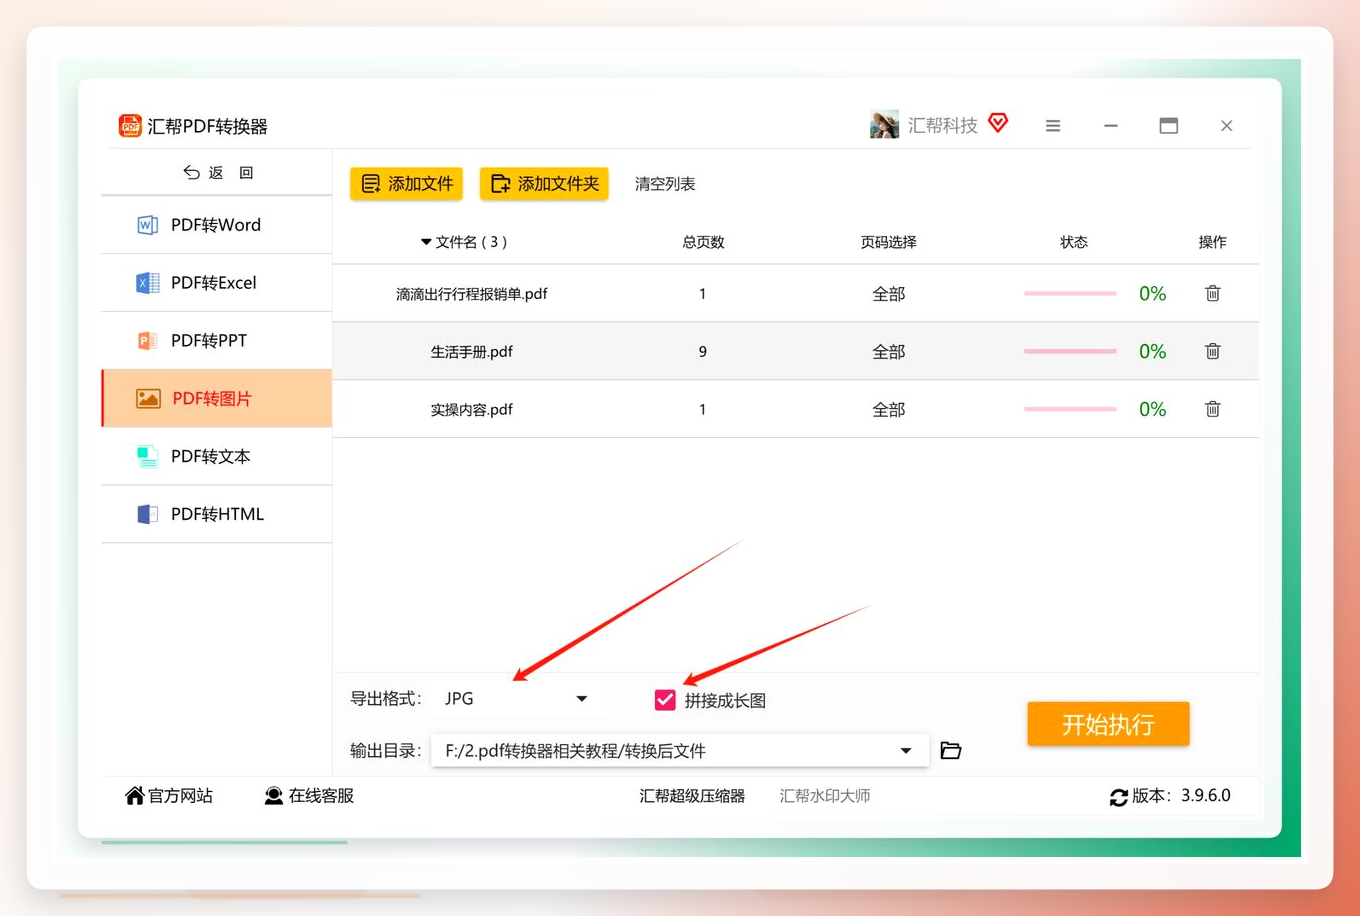
Task: Click the red VIP diamond icon
Action: 998,123
